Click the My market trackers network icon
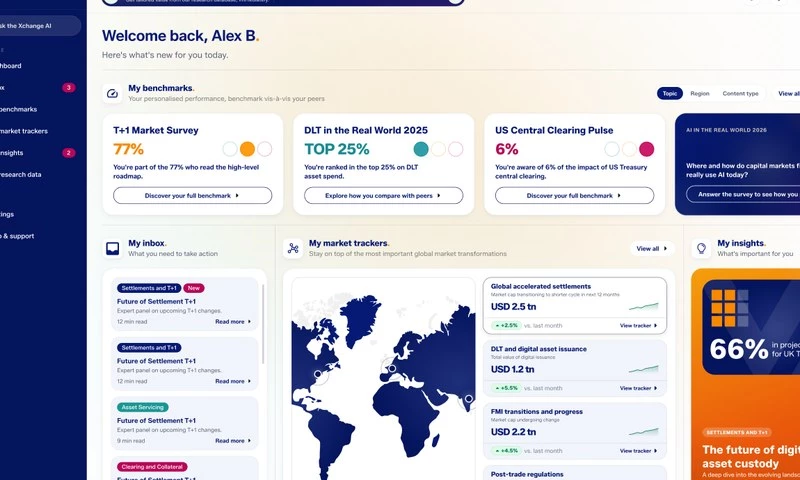The width and height of the screenshot is (800, 480). [293, 248]
